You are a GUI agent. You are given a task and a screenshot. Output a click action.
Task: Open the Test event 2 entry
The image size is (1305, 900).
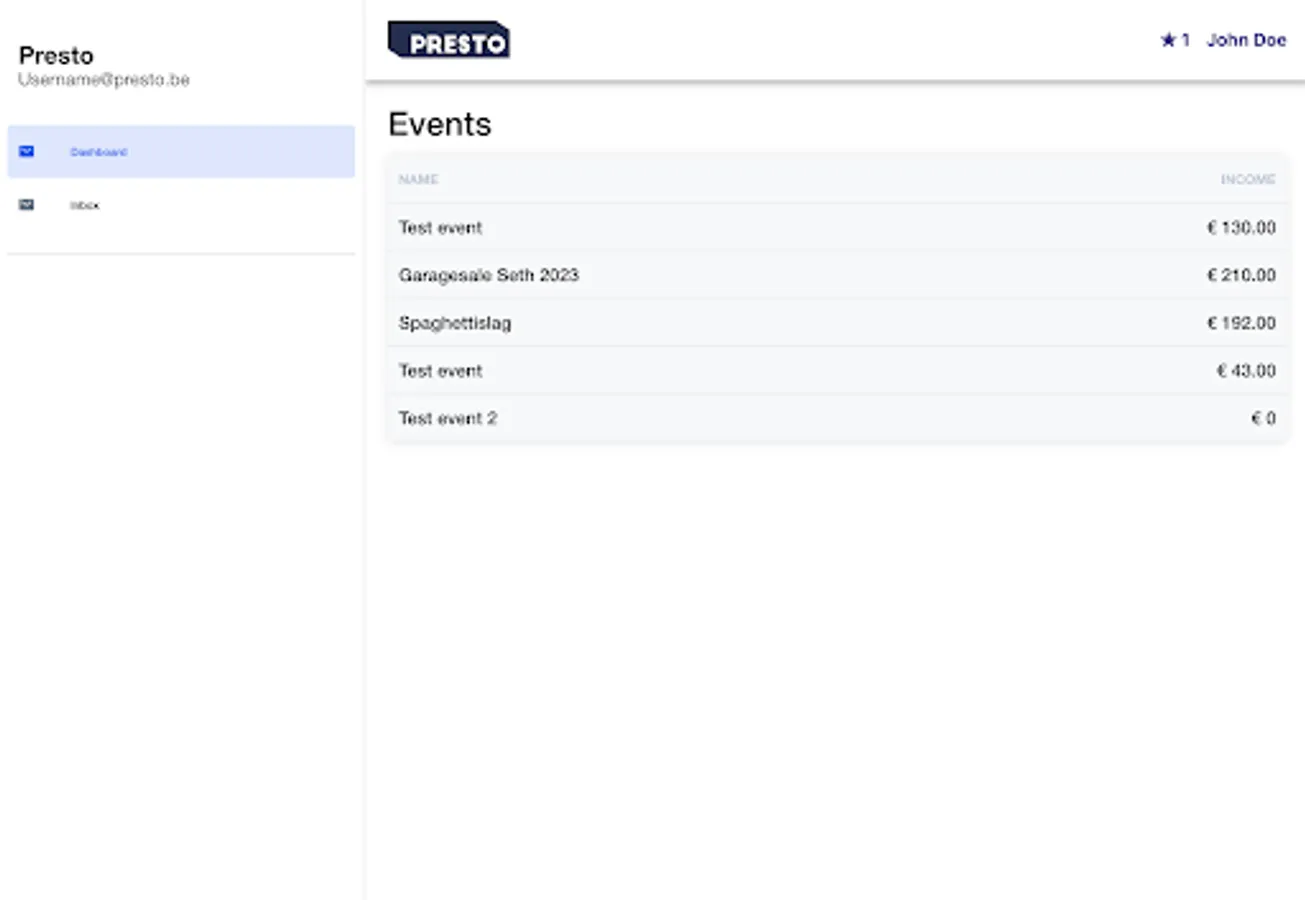coord(448,418)
